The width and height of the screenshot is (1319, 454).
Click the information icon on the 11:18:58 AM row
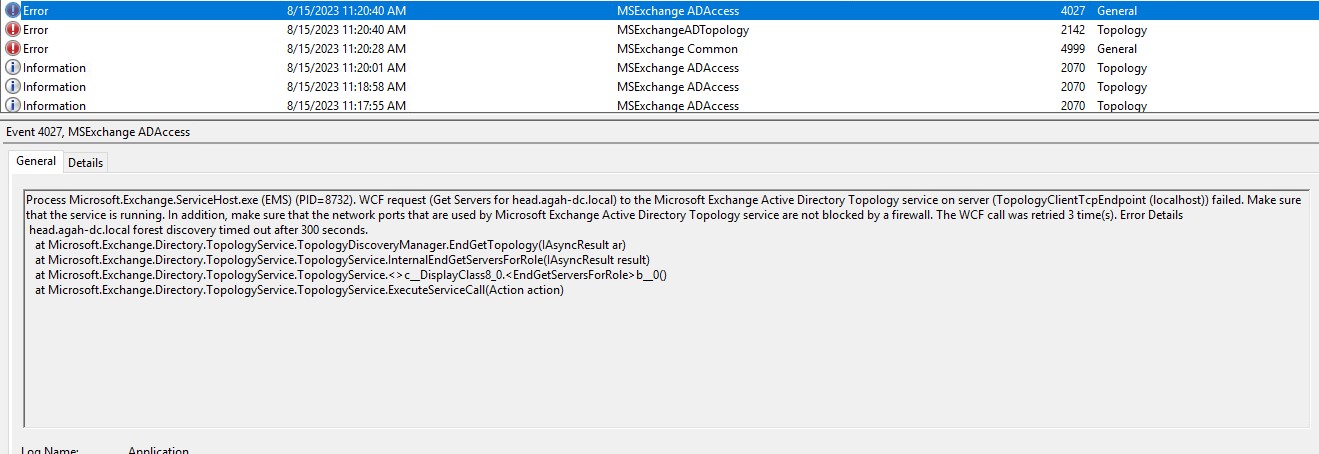coord(12,86)
